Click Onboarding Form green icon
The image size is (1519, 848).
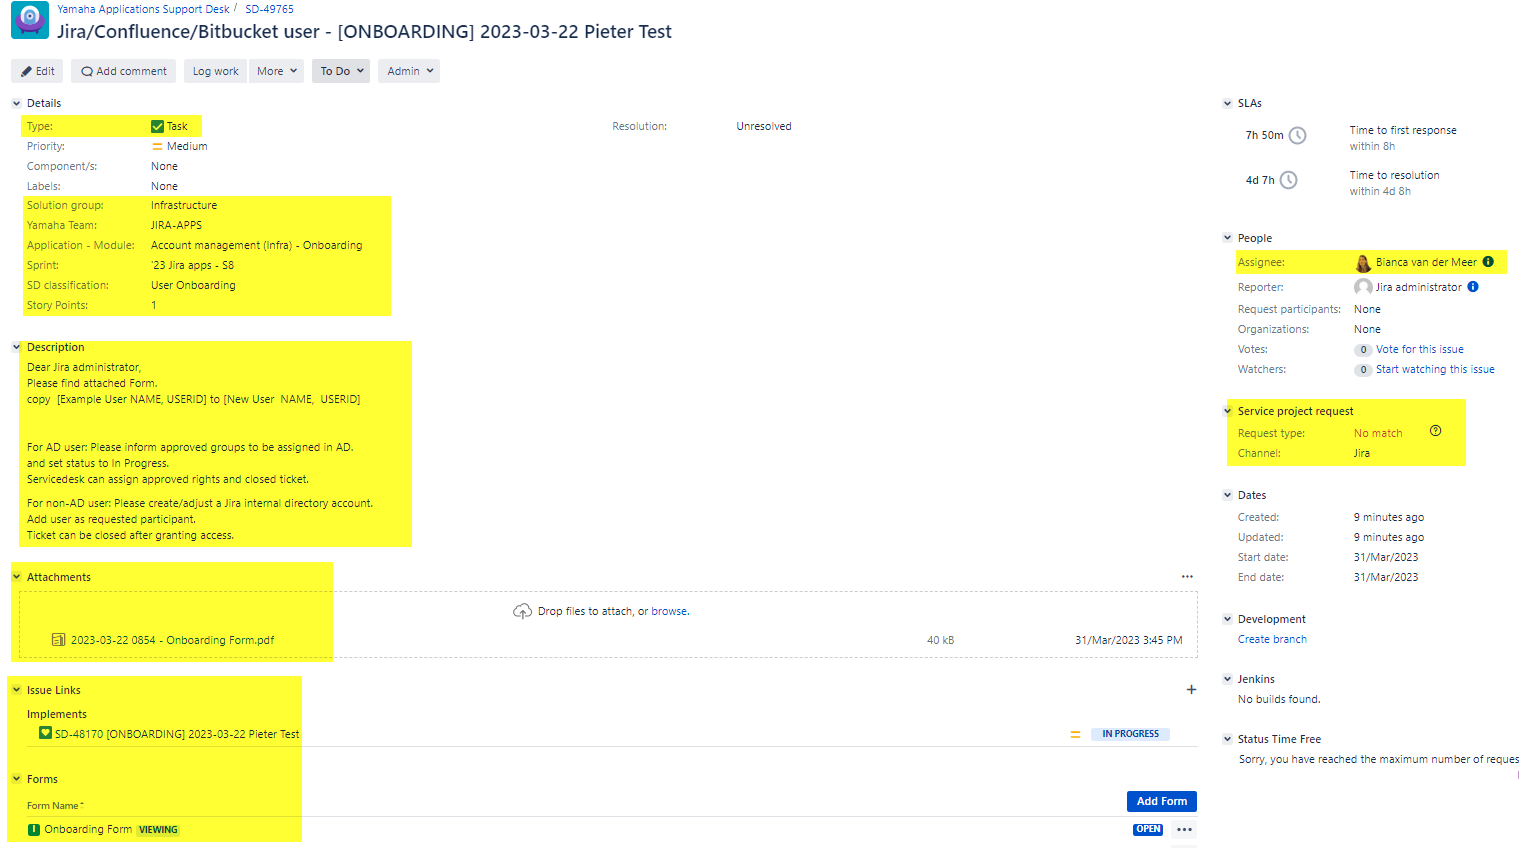(34, 829)
